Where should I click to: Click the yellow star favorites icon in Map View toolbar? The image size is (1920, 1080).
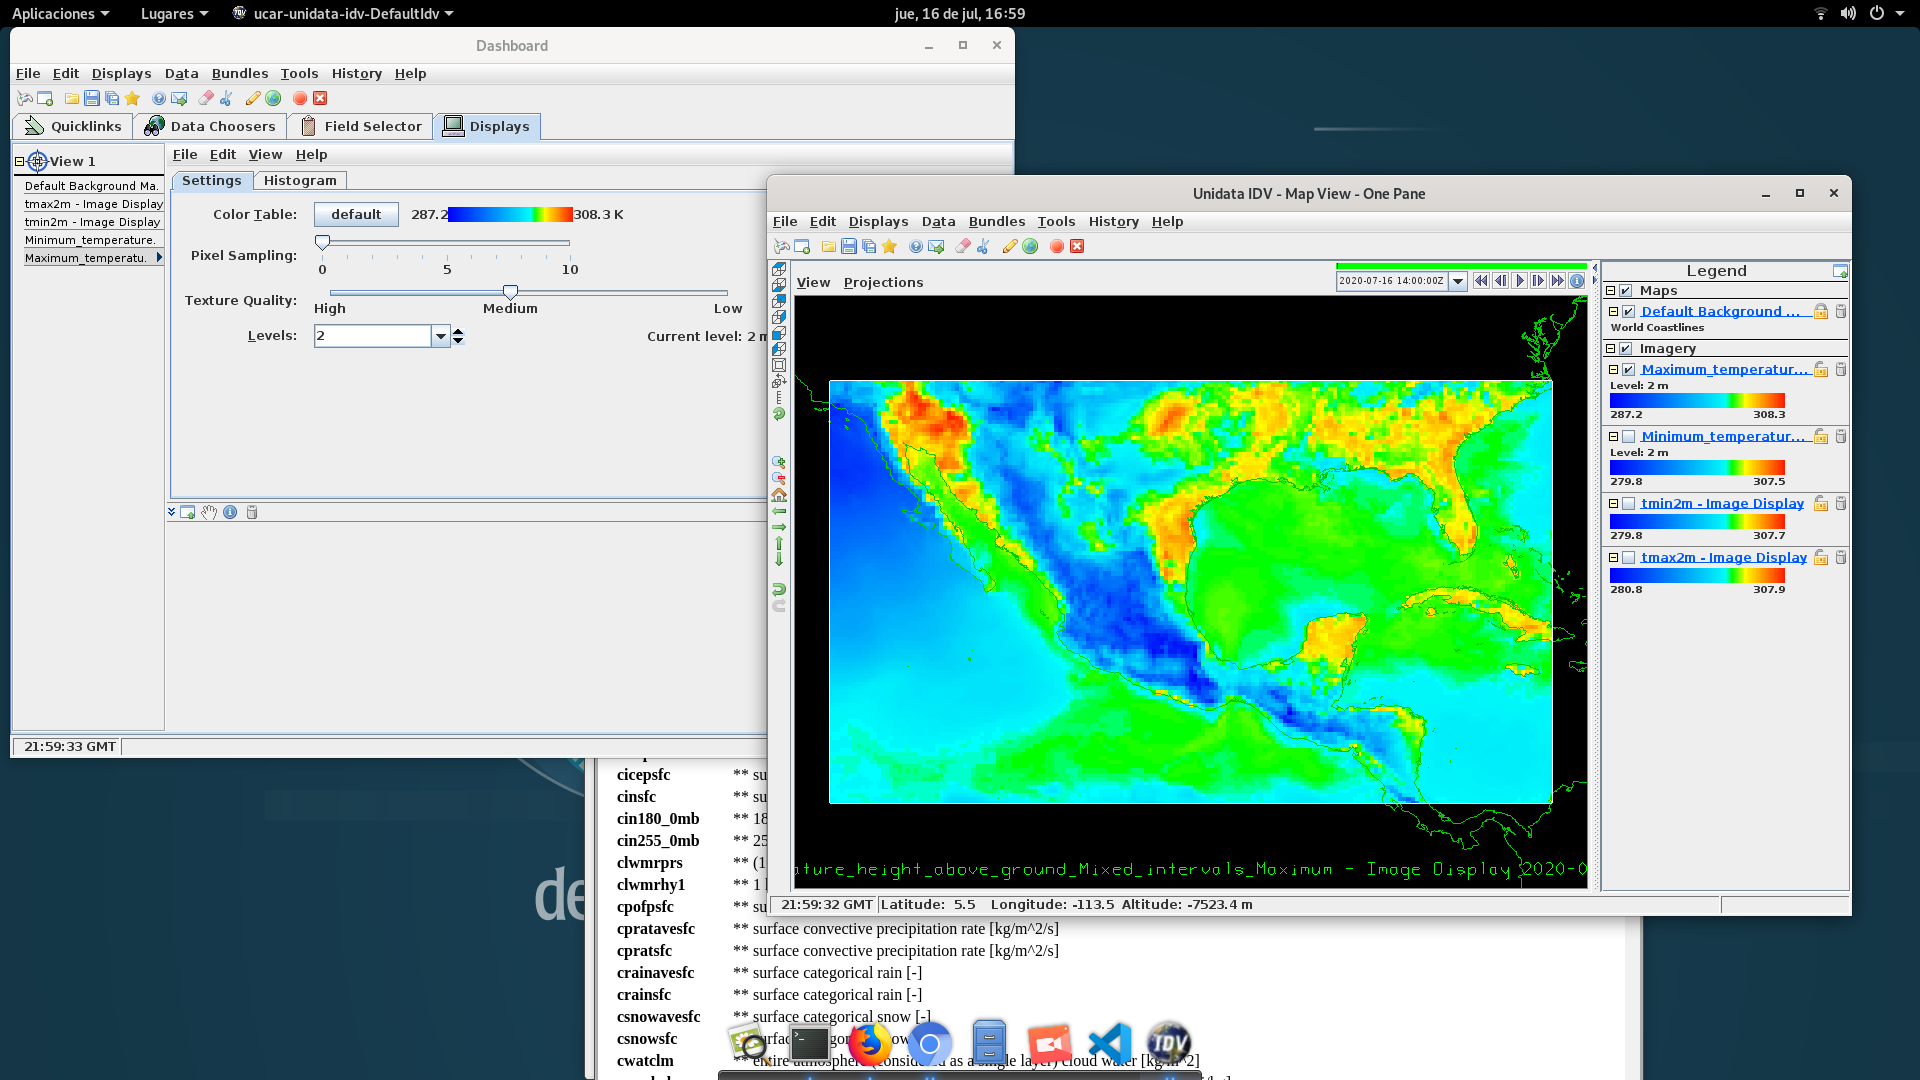pos(889,246)
